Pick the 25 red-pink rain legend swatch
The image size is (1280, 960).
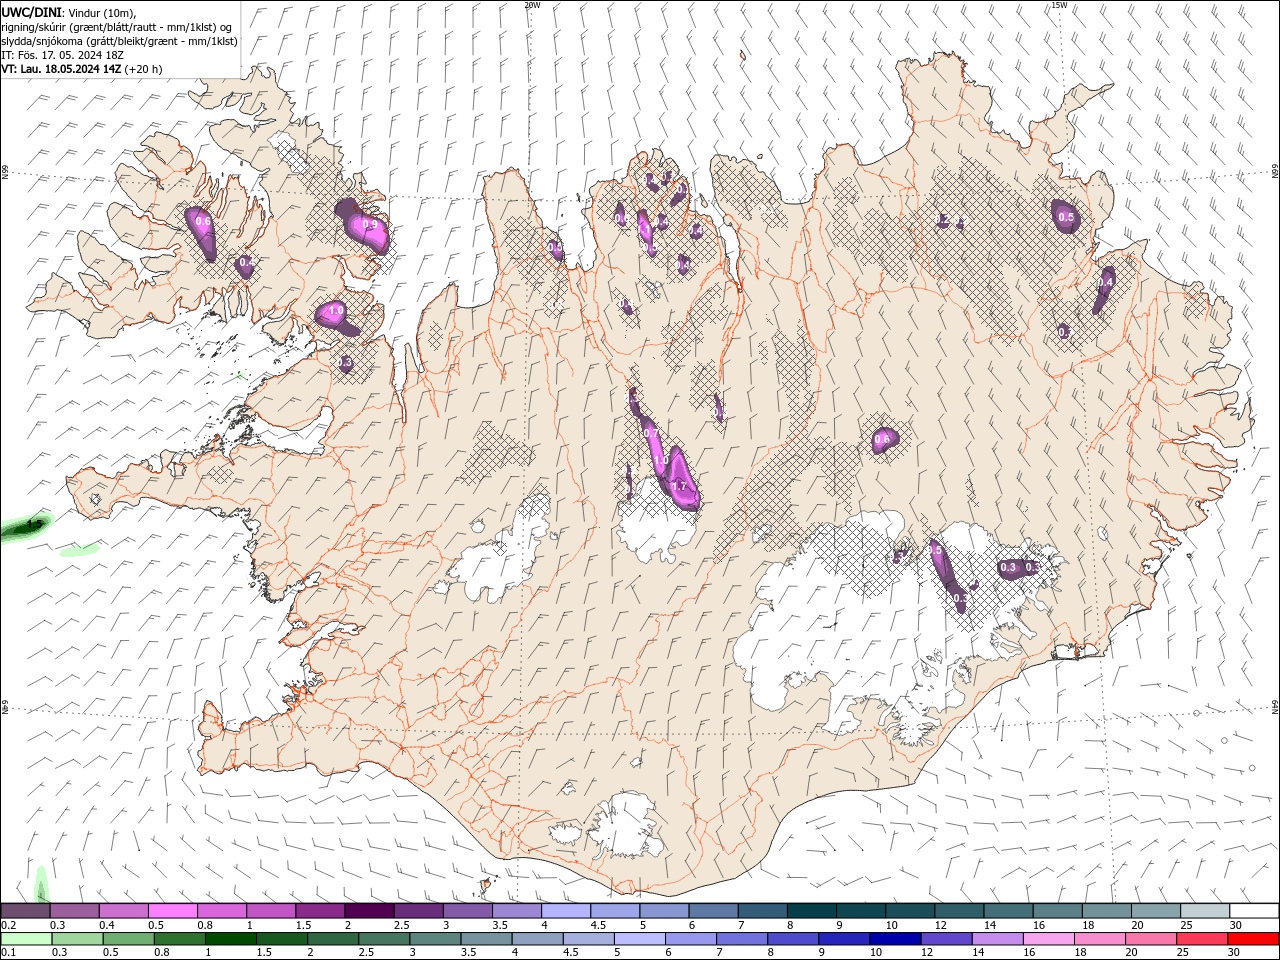tap(1201, 939)
